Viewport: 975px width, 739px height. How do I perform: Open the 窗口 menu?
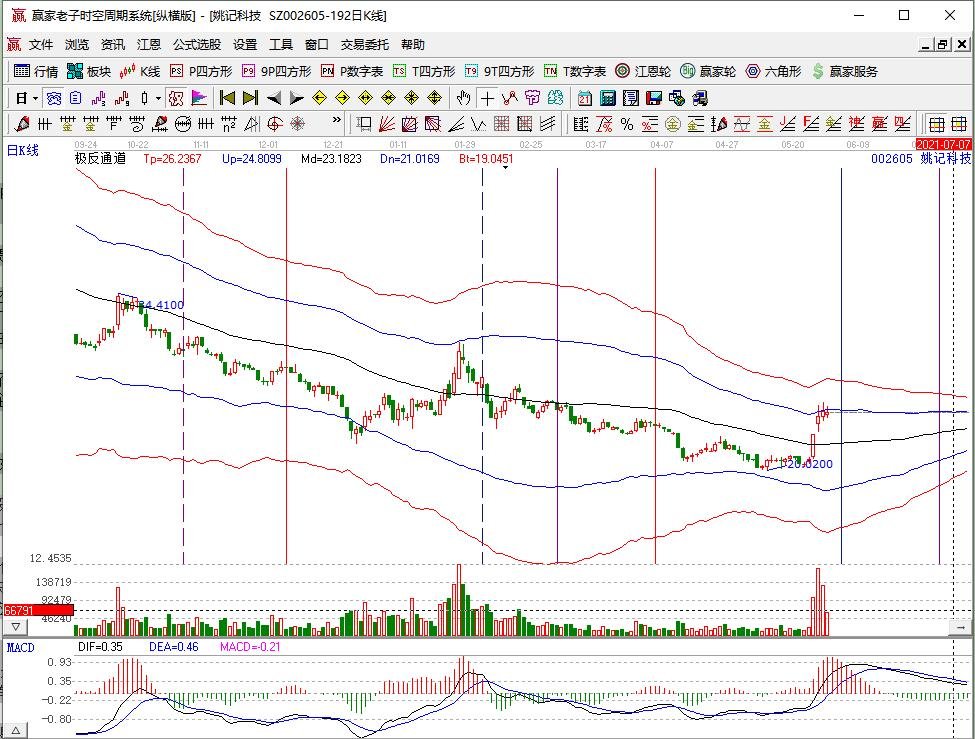tap(317, 45)
